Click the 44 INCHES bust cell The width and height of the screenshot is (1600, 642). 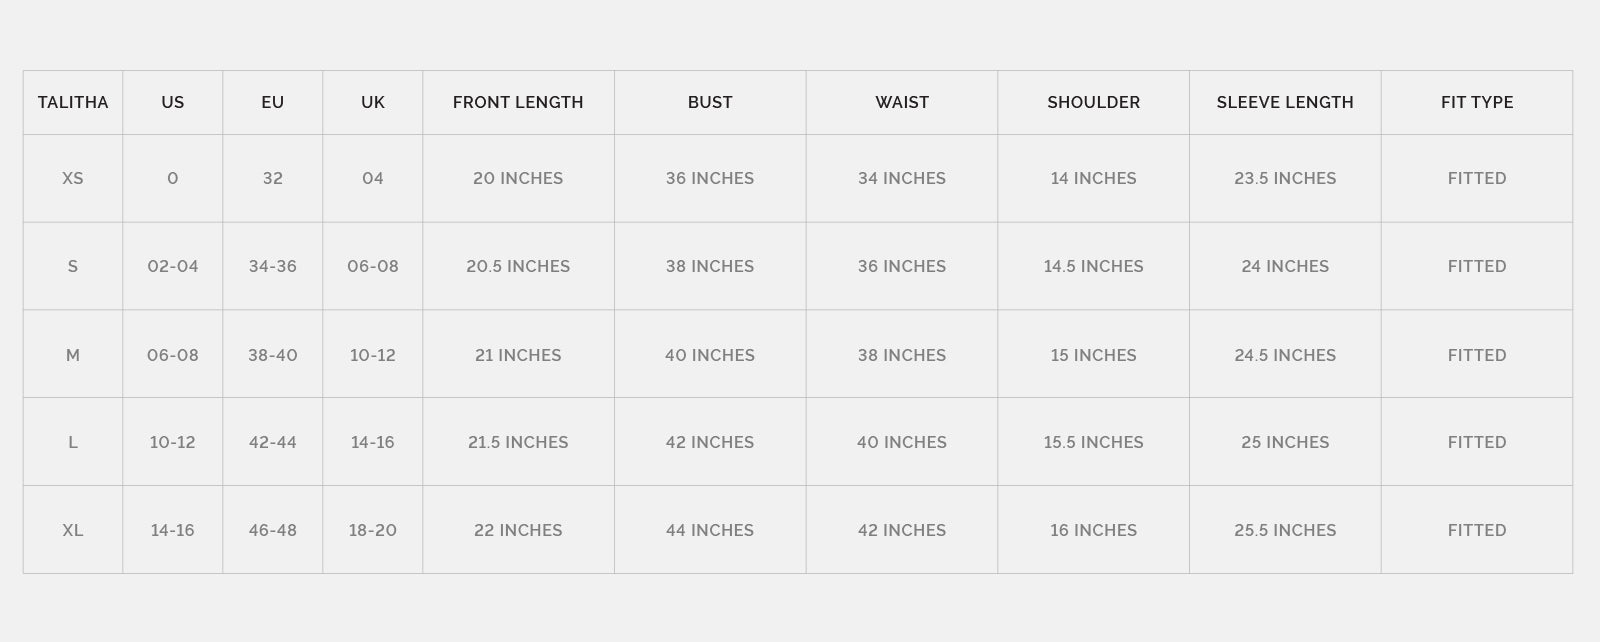710,530
